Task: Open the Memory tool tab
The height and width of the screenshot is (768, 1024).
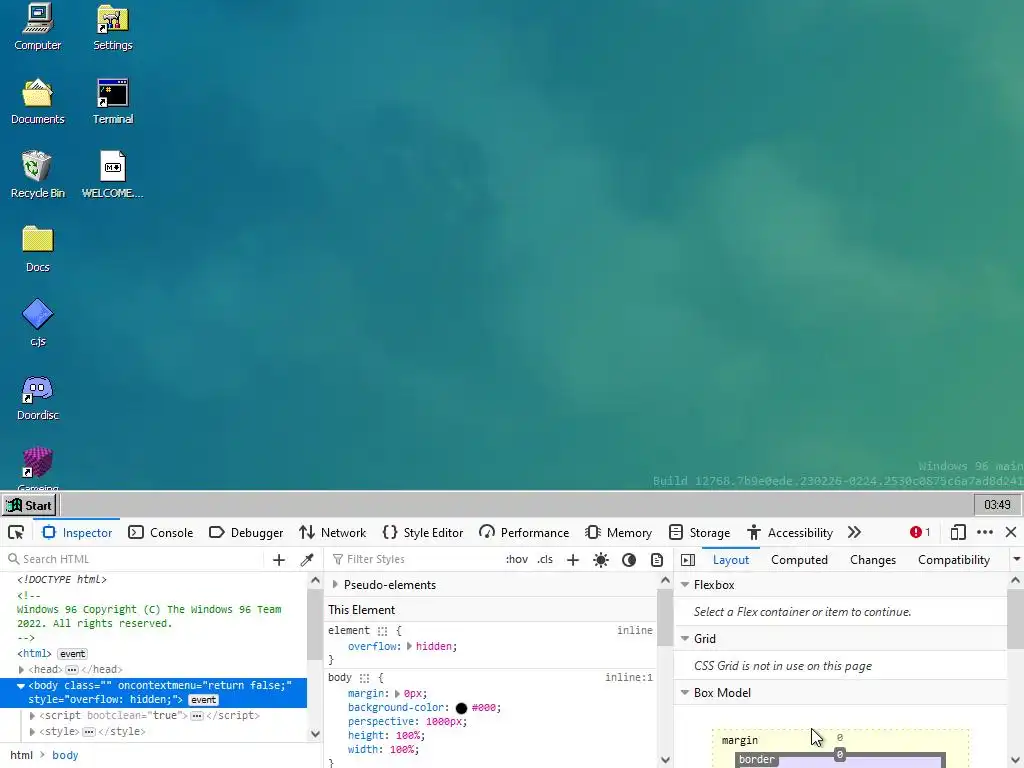Action: point(618,532)
